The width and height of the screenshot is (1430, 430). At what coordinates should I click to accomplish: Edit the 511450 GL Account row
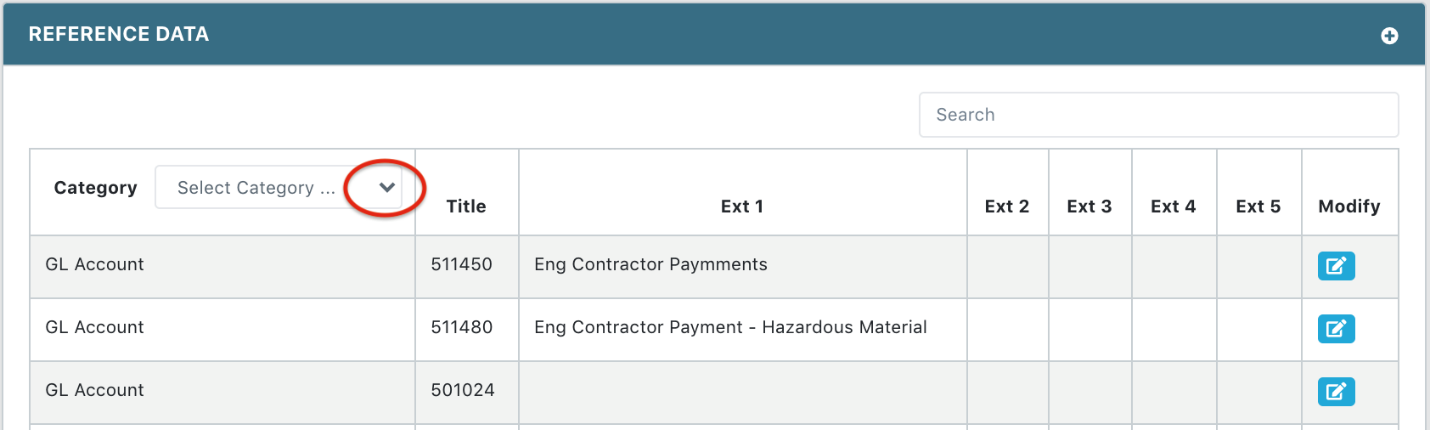1336,266
